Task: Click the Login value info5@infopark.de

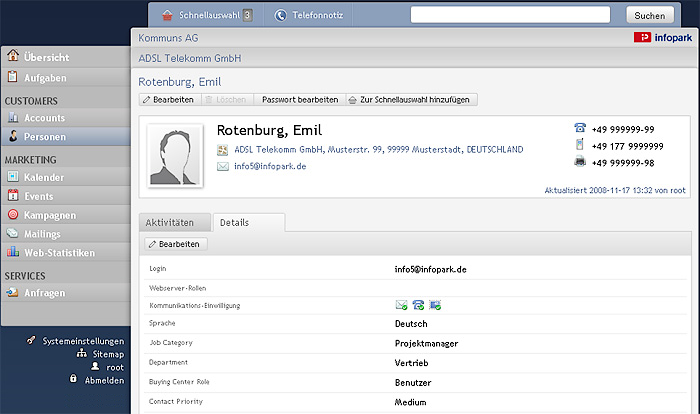Action: 430,269
